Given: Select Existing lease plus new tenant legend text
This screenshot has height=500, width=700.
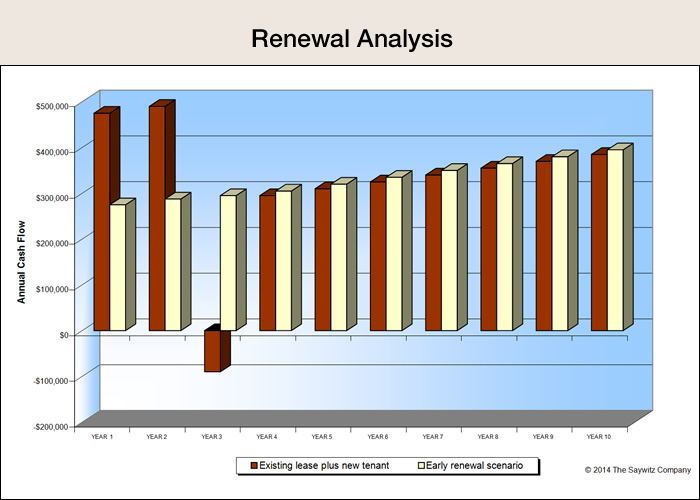Looking at the screenshot, I should [324, 466].
